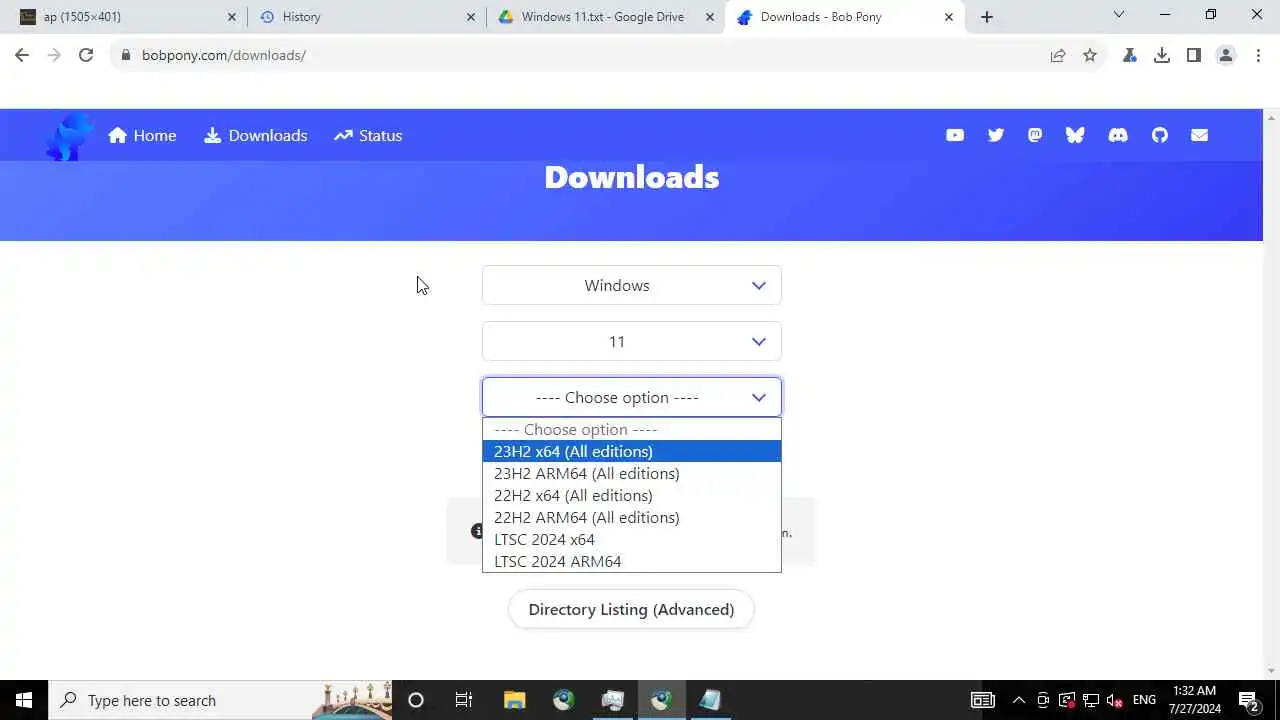Select 23H2 ARM64 (All editions)

pyautogui.click(x=631, y=473)
